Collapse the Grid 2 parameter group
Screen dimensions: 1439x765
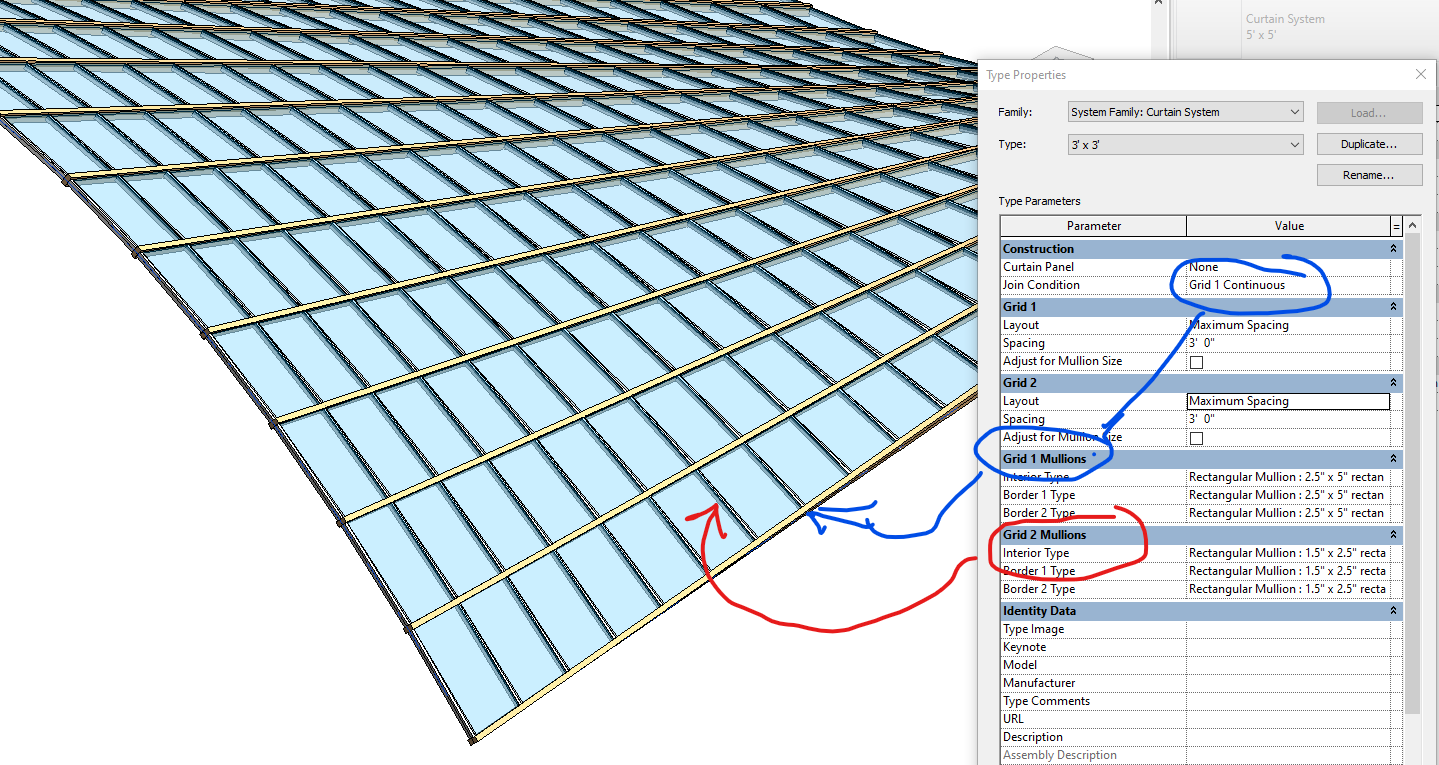click(x=1392, y=382)
